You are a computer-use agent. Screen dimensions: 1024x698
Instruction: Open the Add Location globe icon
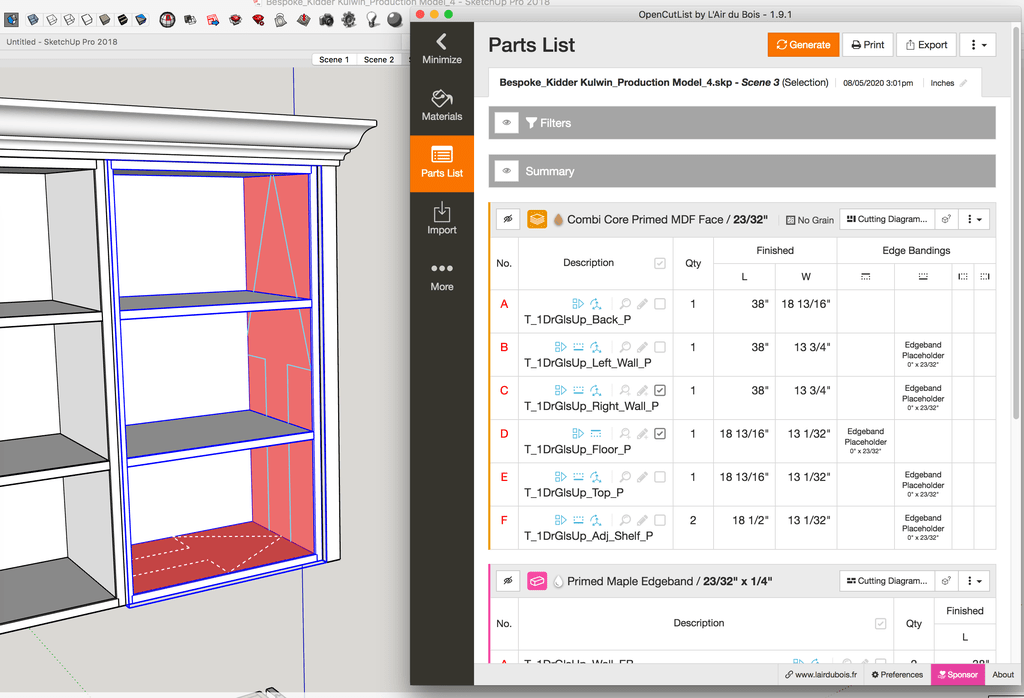pos(167,20)
